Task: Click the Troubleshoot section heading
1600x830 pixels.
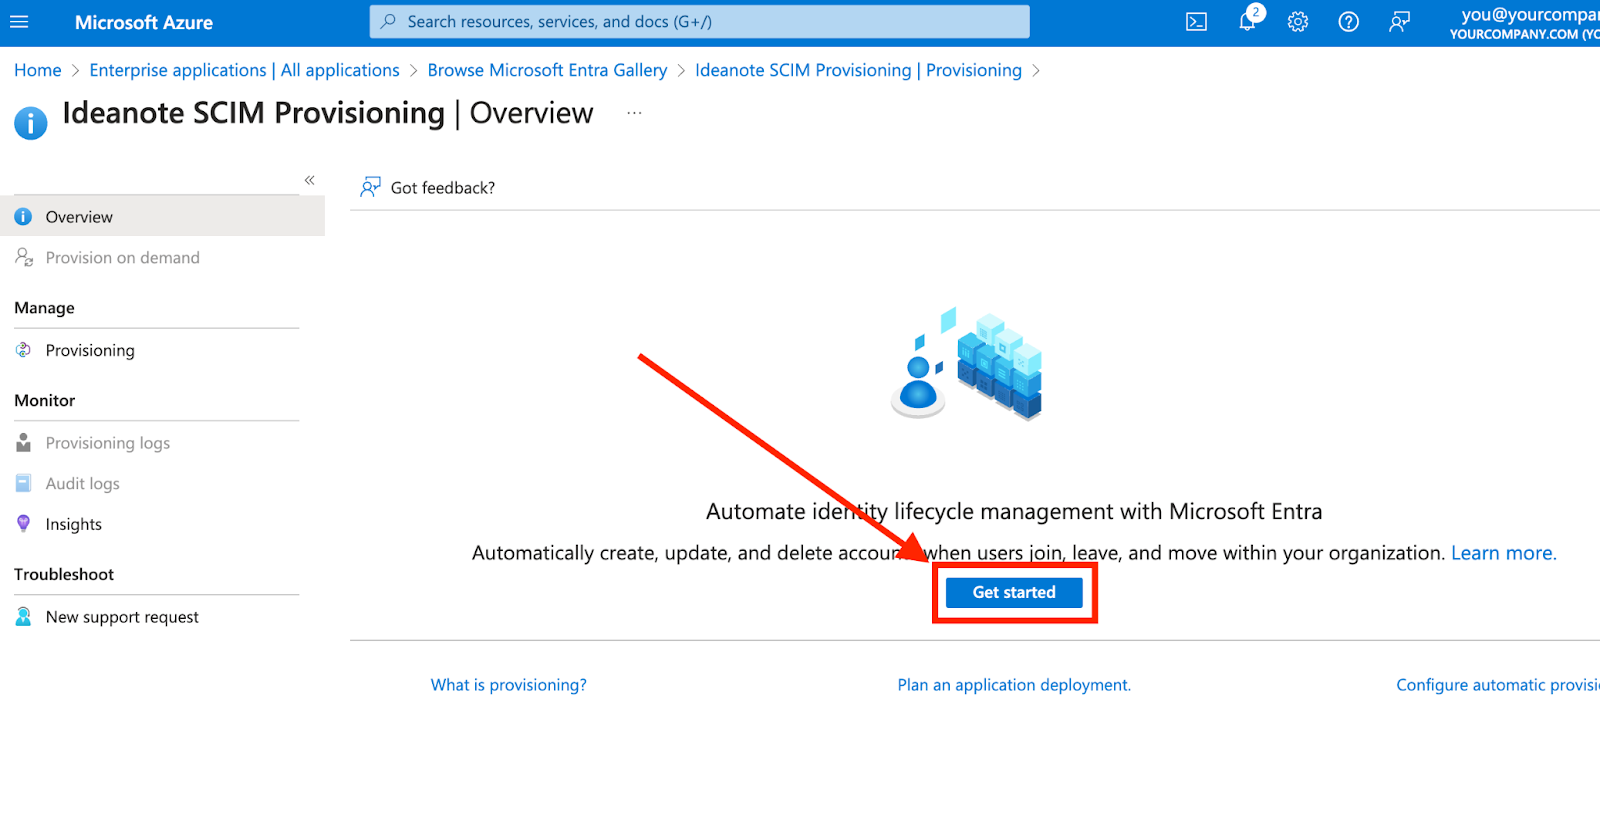Action: coord(64,574)
